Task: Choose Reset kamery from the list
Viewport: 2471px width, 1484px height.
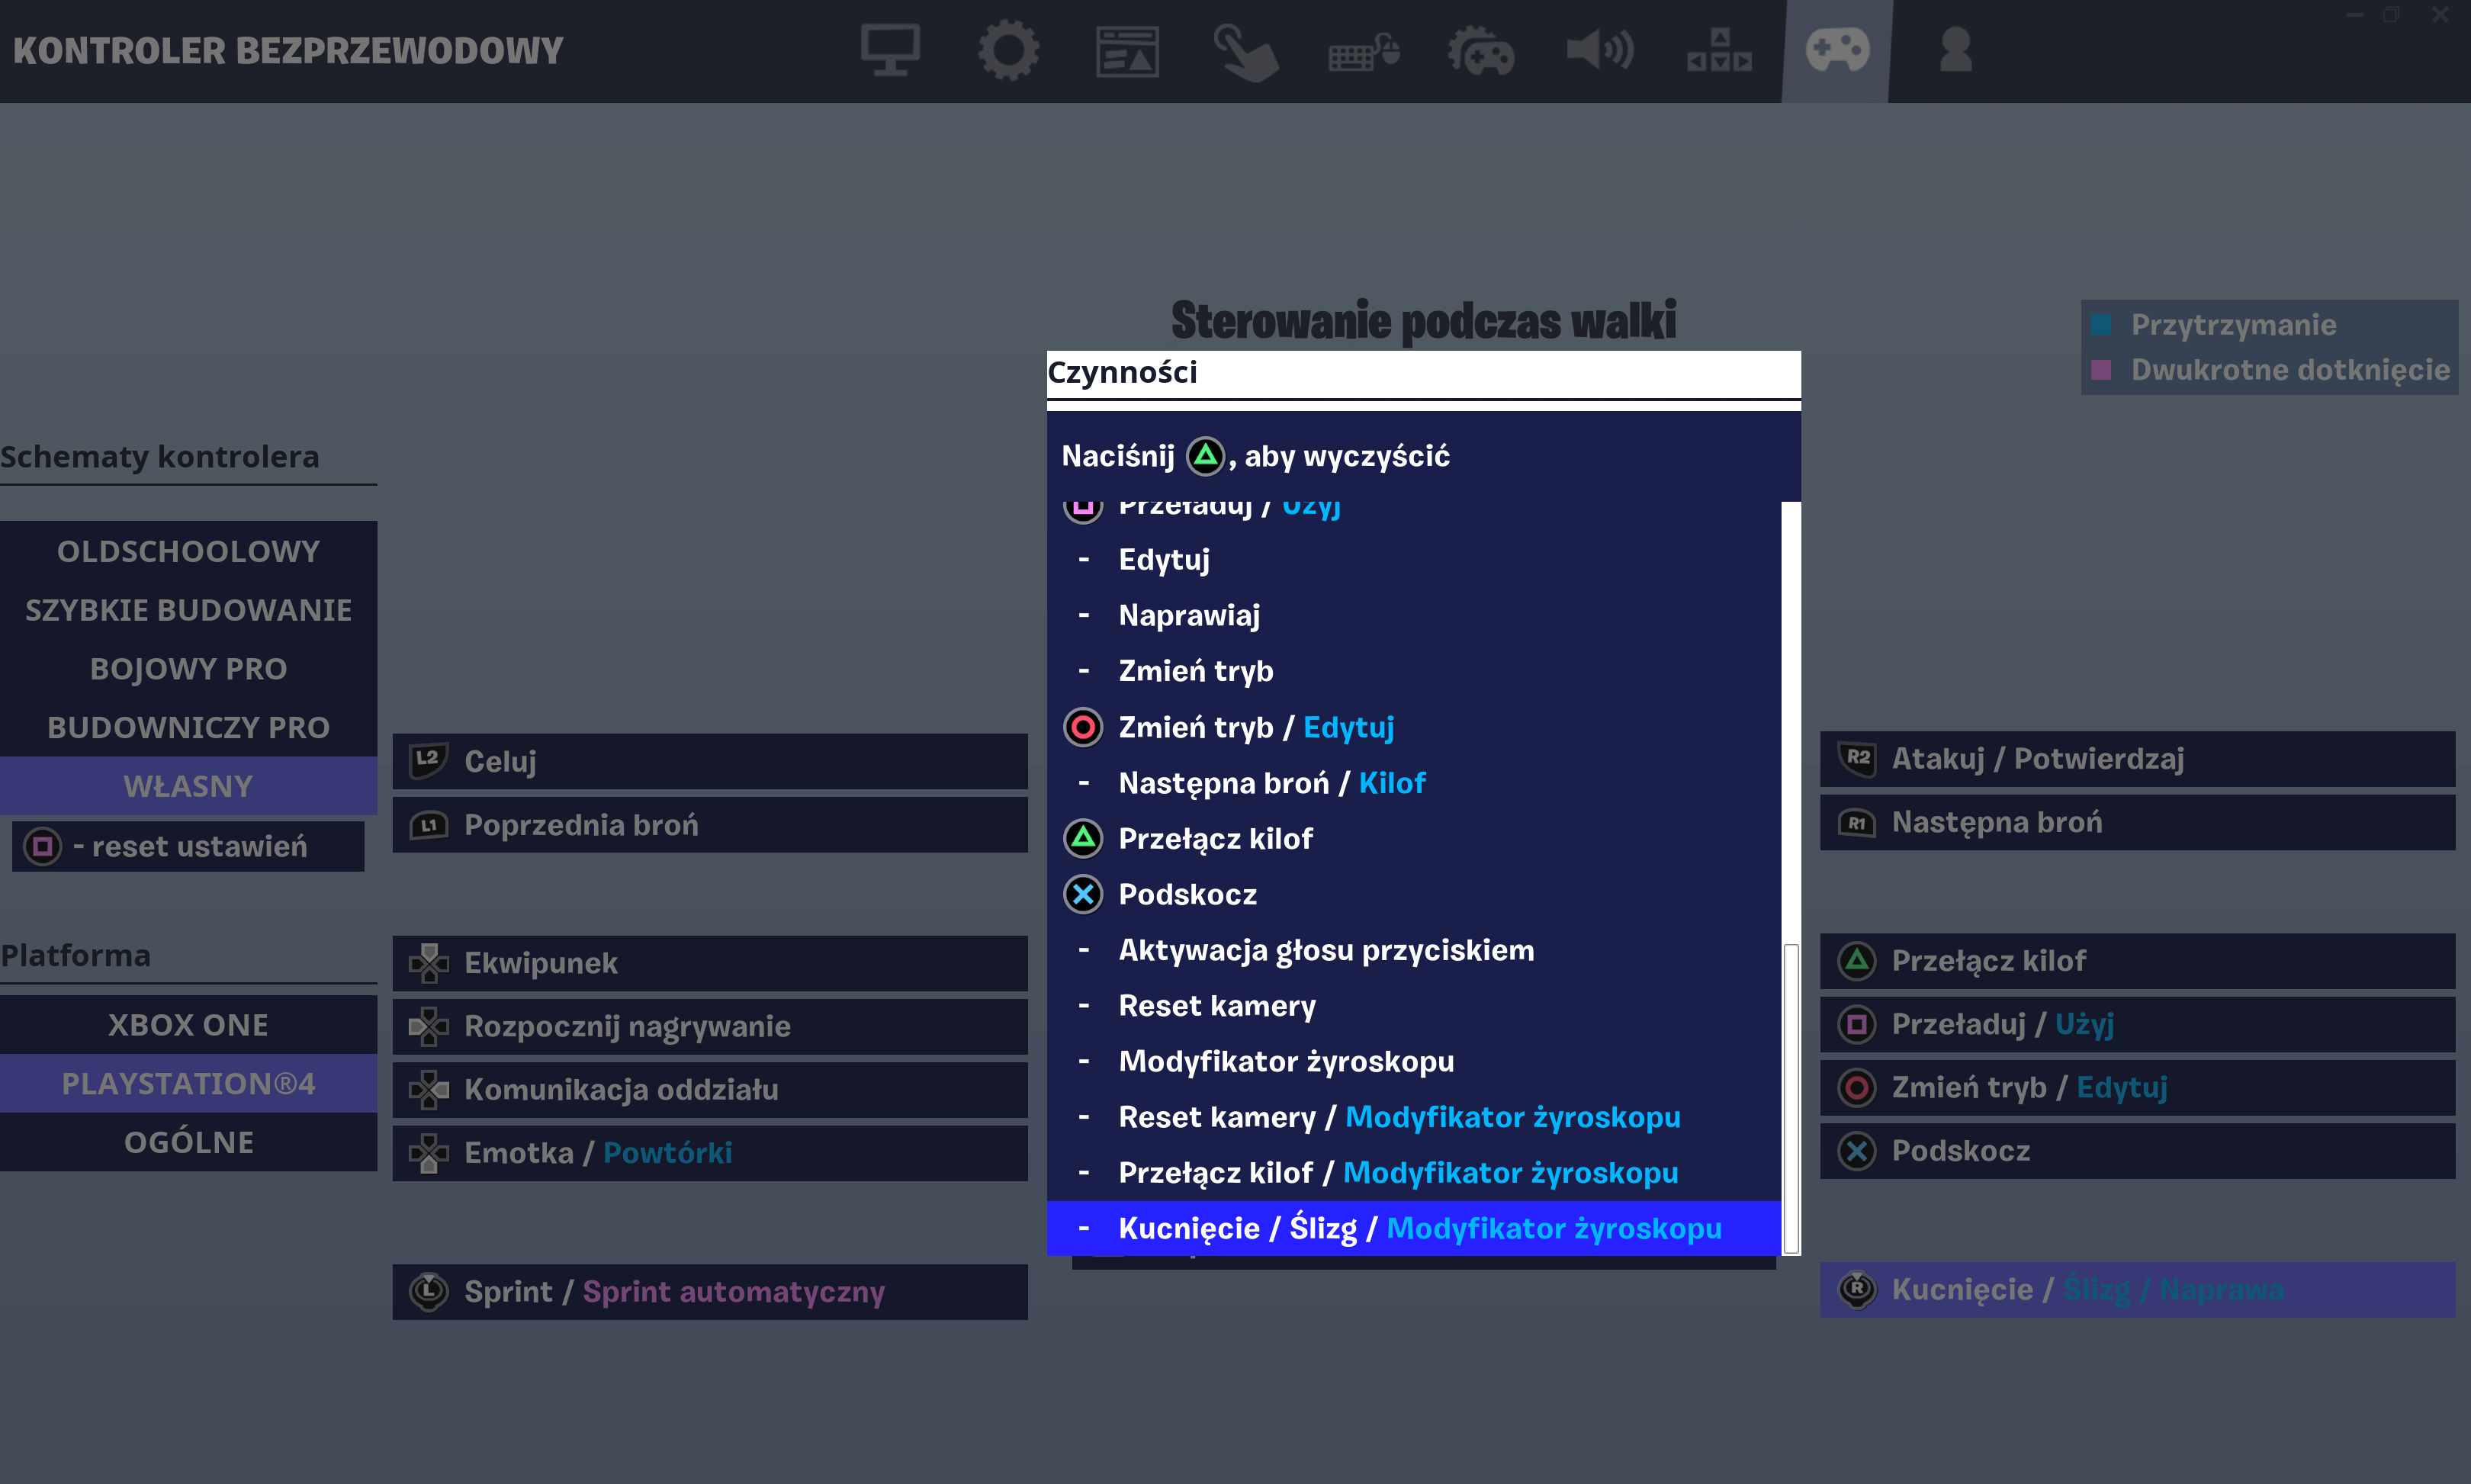Action: point(1414,1006)
